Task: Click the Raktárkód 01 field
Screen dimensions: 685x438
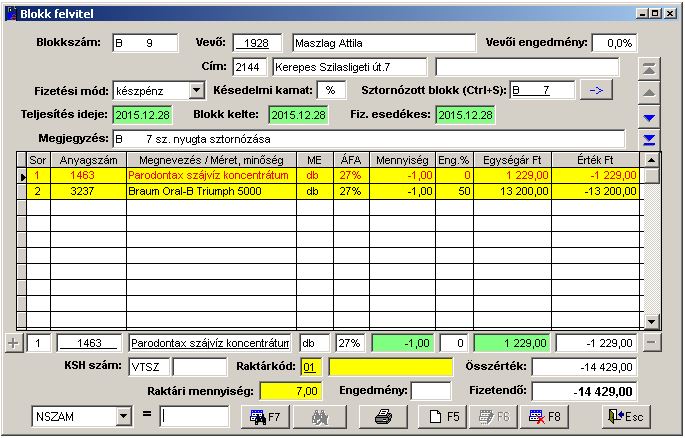Action: (x=311, y=367)
